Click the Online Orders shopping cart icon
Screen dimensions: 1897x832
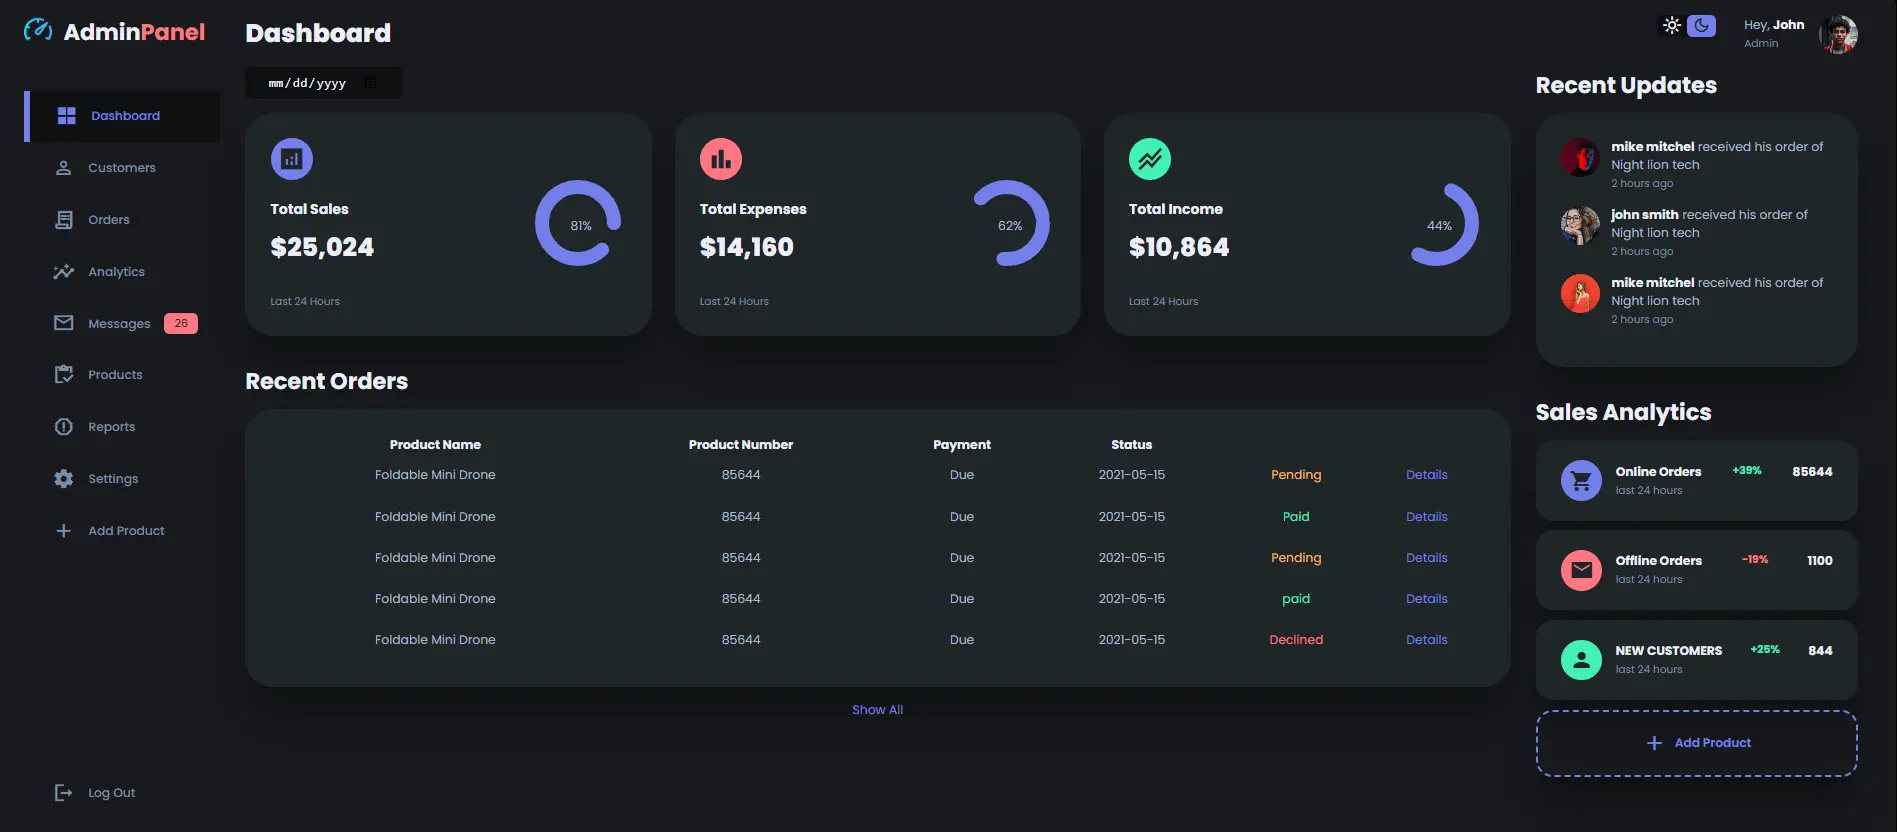[x=1581, y=481]
